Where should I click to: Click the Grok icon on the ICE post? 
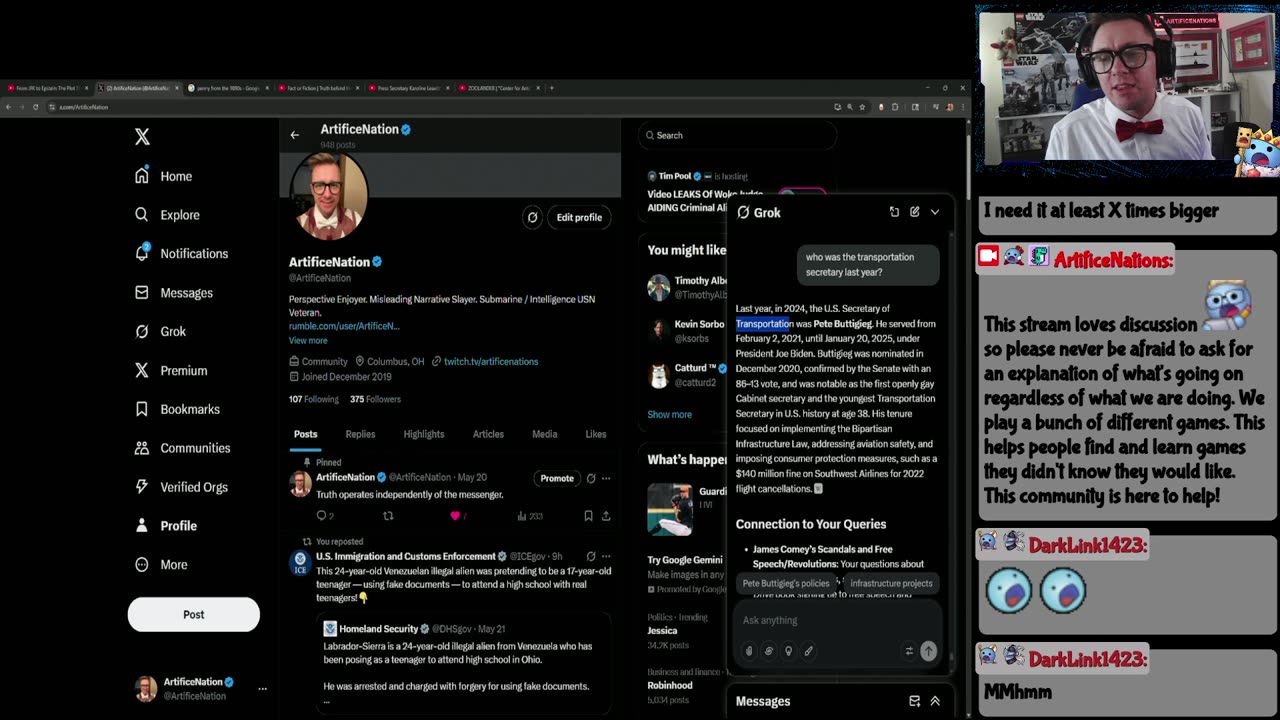[x=591, y=556]
